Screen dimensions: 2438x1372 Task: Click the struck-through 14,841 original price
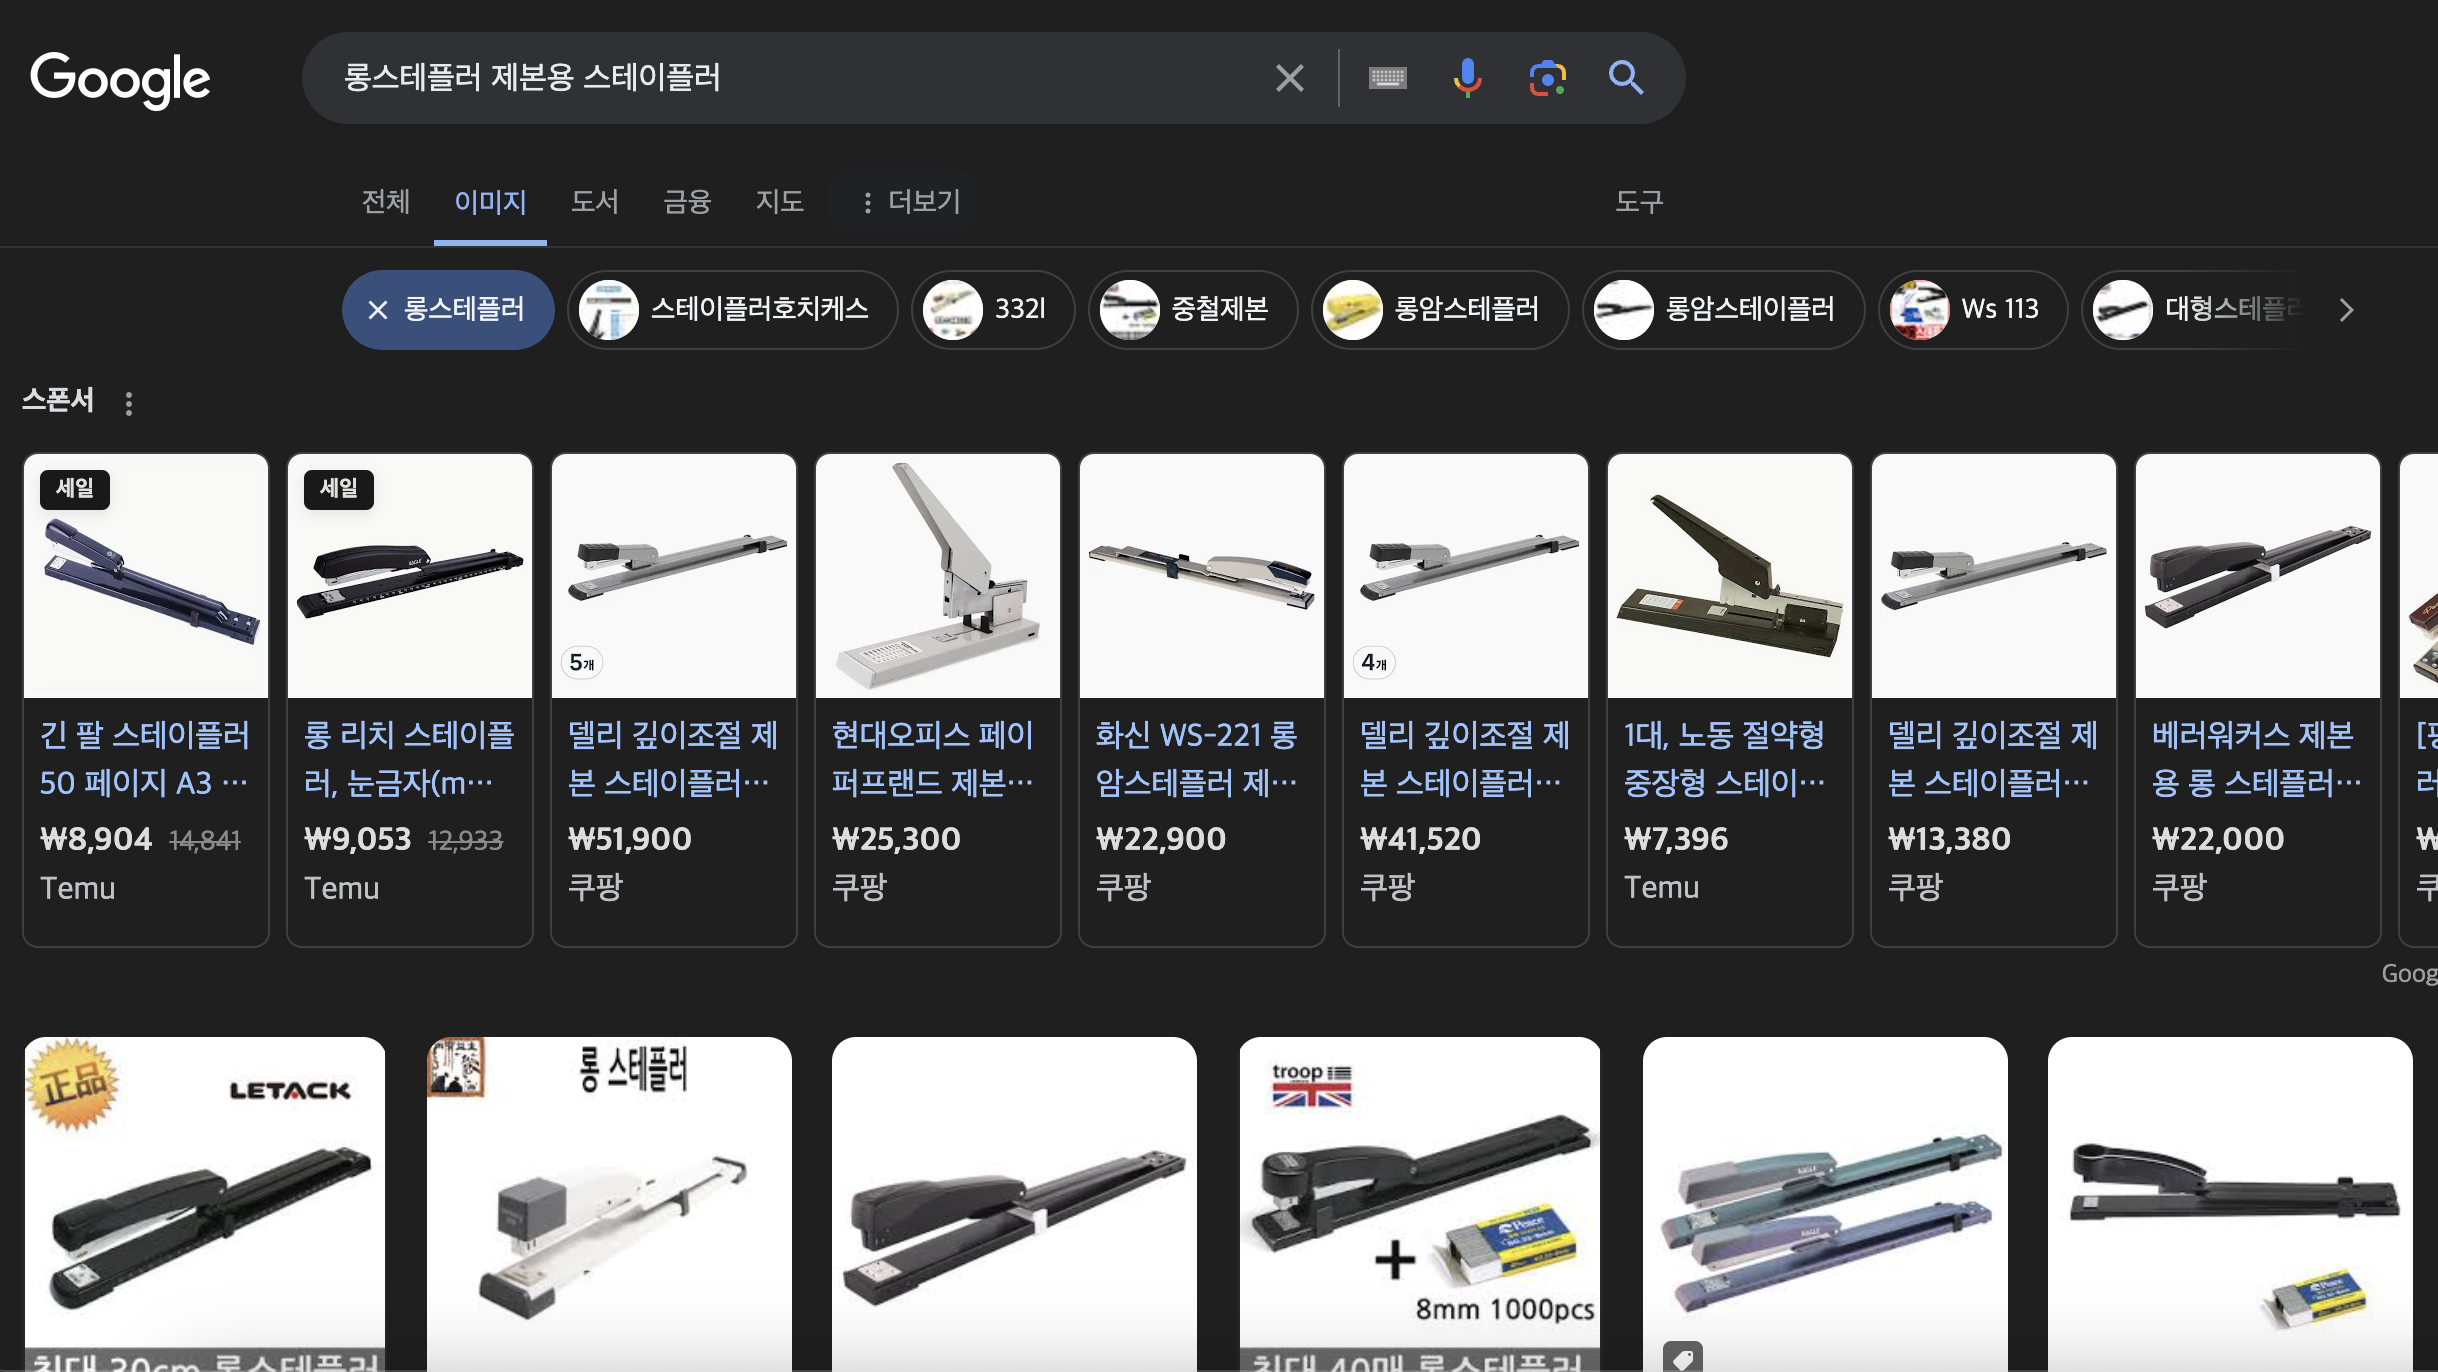(205, 841)
